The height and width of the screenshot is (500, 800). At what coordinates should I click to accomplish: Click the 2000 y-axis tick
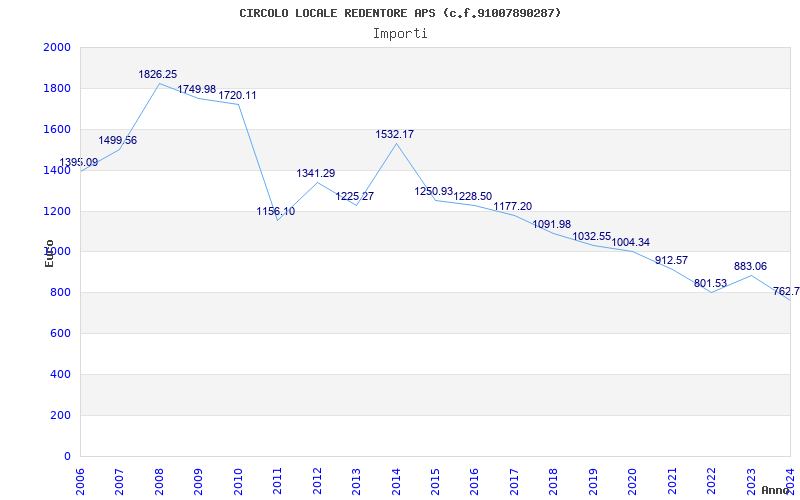click(x=57, y=47)
